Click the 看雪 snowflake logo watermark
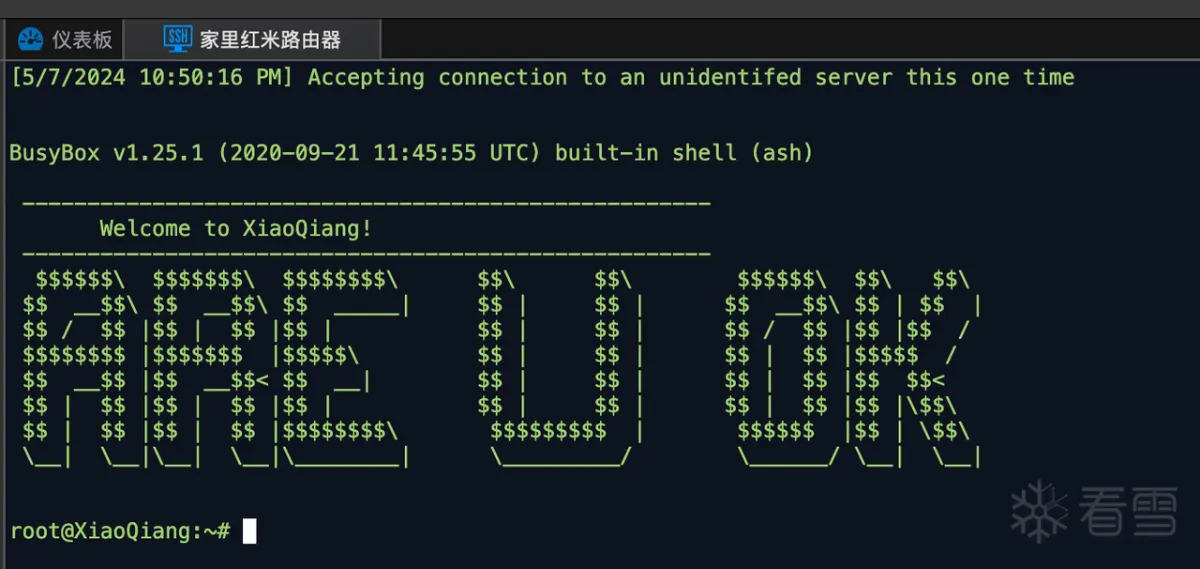The width and height of the screenshot is (1200, 569). [1039, 510]
